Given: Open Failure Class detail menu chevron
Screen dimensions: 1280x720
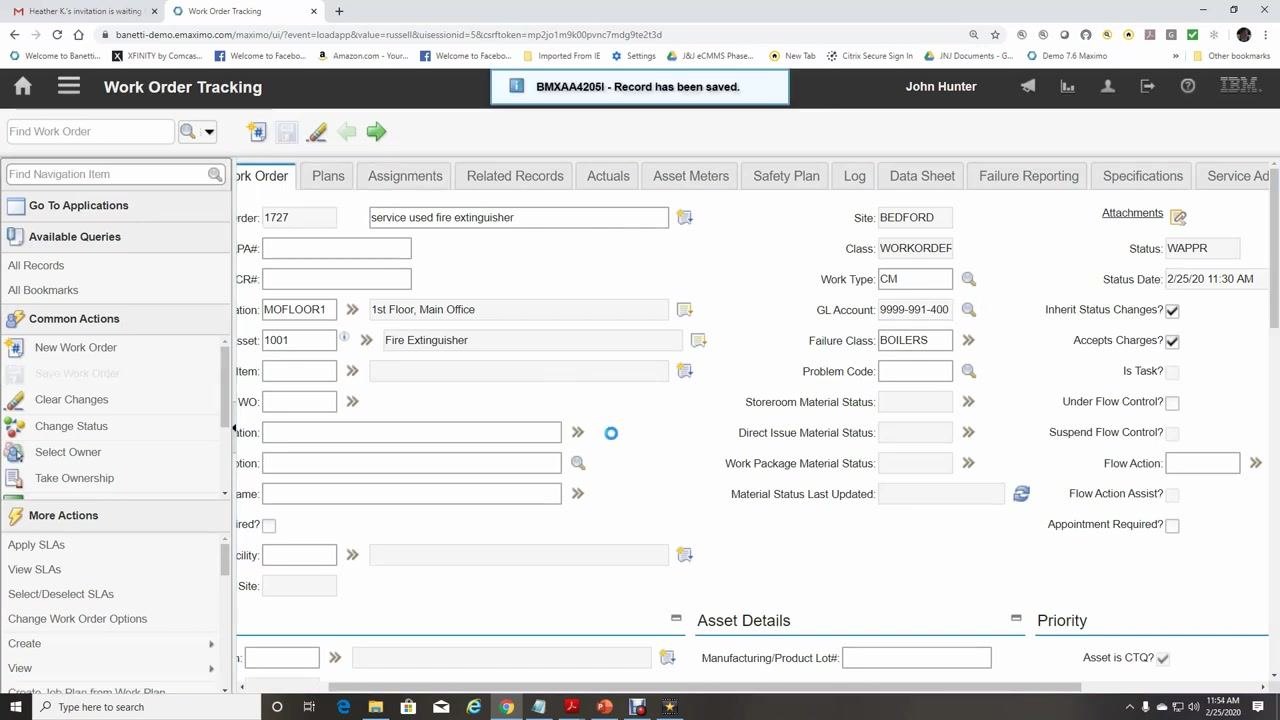Looking at the screenshot, I should tap(968, 340).
